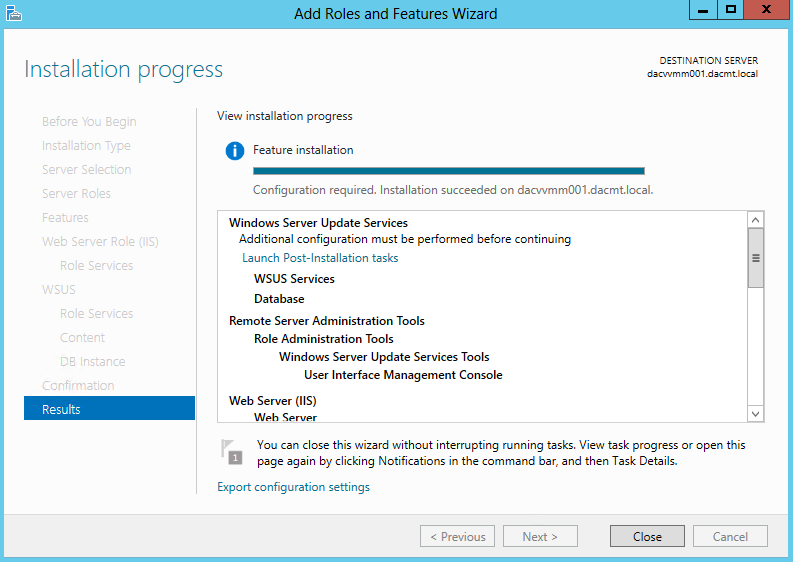Select Confirmation step in the sidebar
Screen dimensions: 793x562
point(78,385)
